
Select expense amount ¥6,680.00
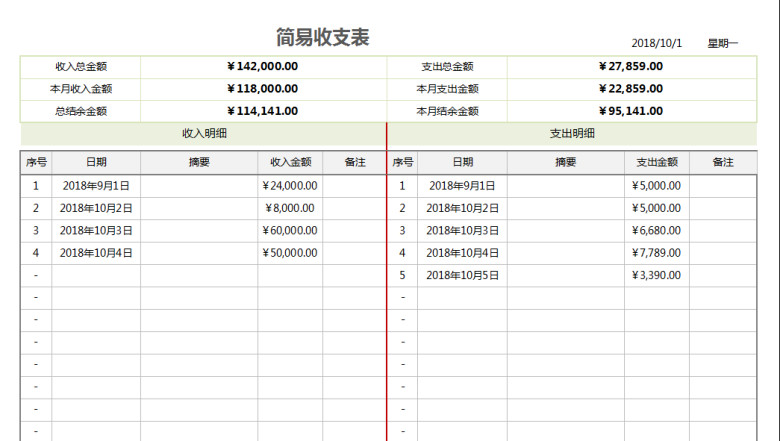pyautogui.click(x=656, y=231)
